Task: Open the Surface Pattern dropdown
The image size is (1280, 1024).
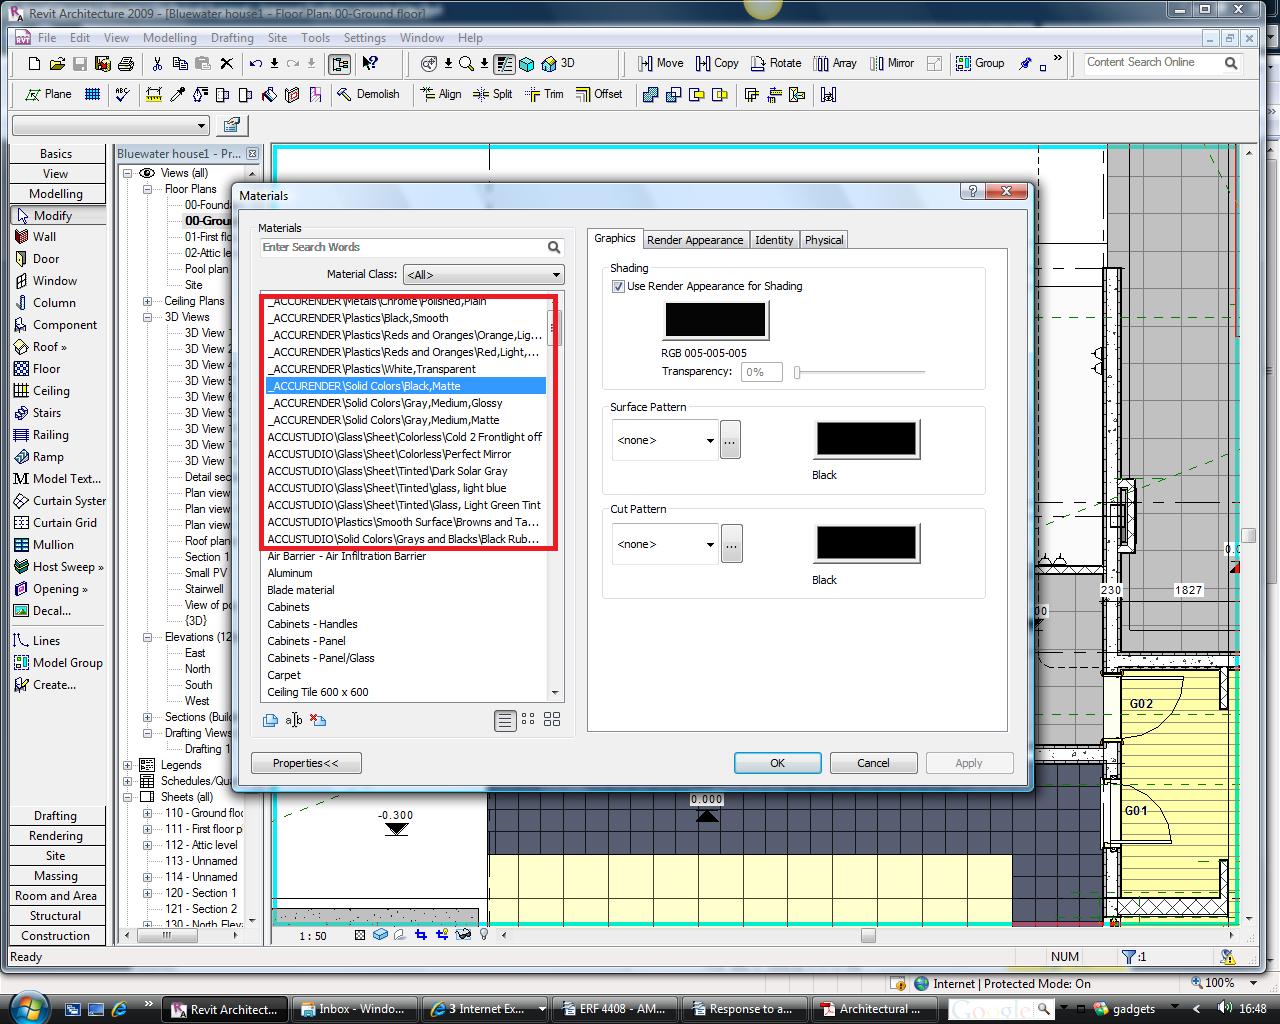Action: (x=665, y=440)
